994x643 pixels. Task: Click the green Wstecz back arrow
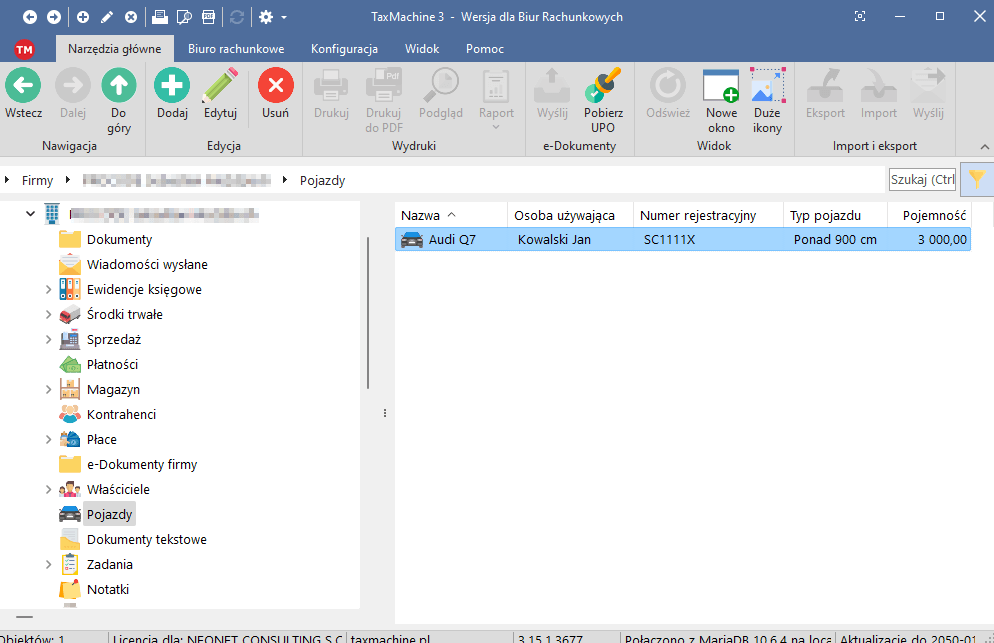click(x=22, y=87)
